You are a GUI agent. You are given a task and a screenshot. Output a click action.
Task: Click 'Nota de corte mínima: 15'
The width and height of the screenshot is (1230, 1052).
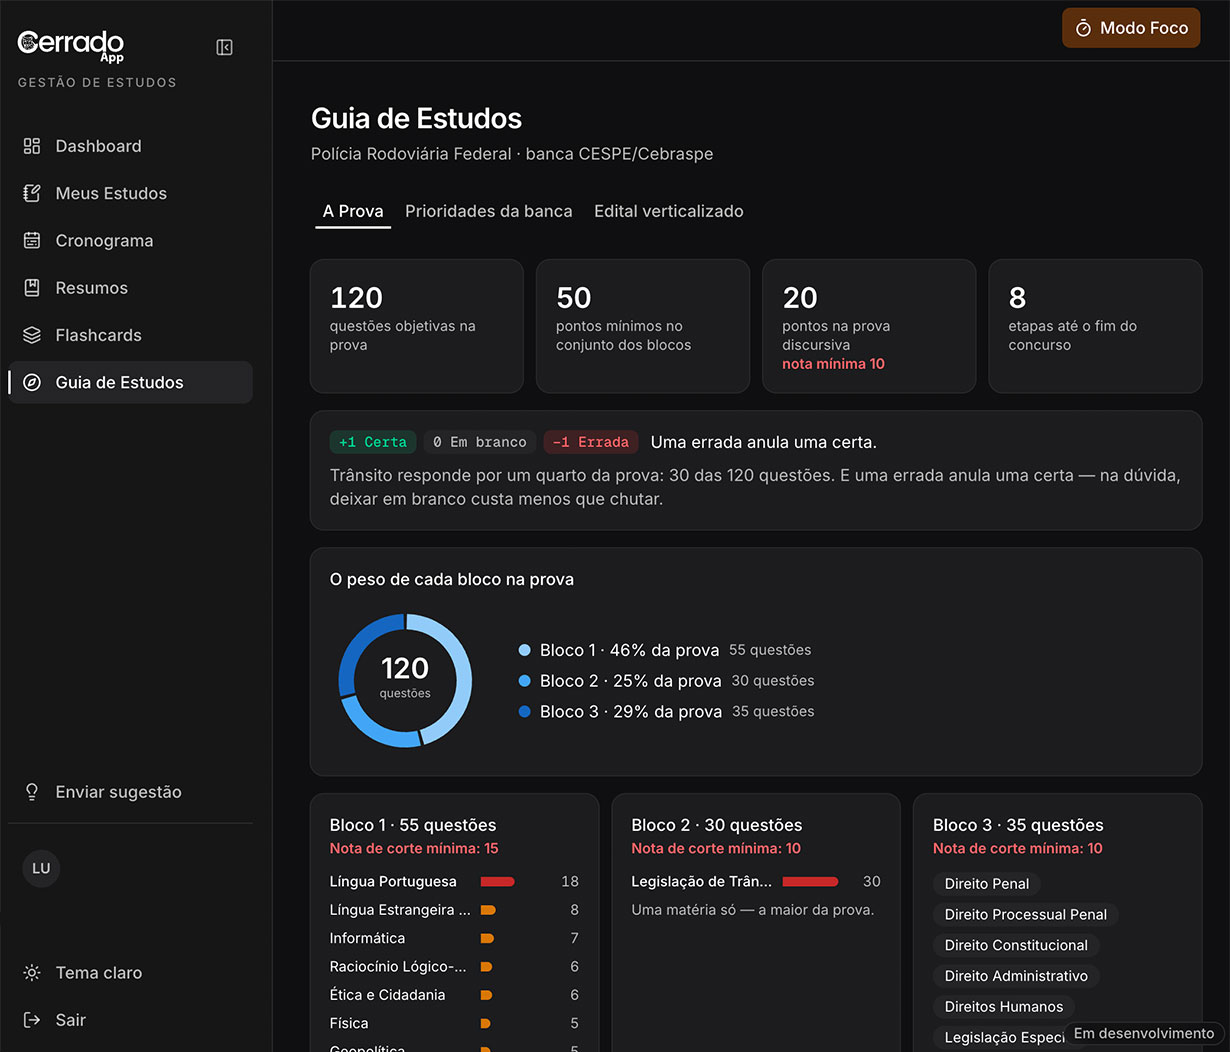point(414,849)
